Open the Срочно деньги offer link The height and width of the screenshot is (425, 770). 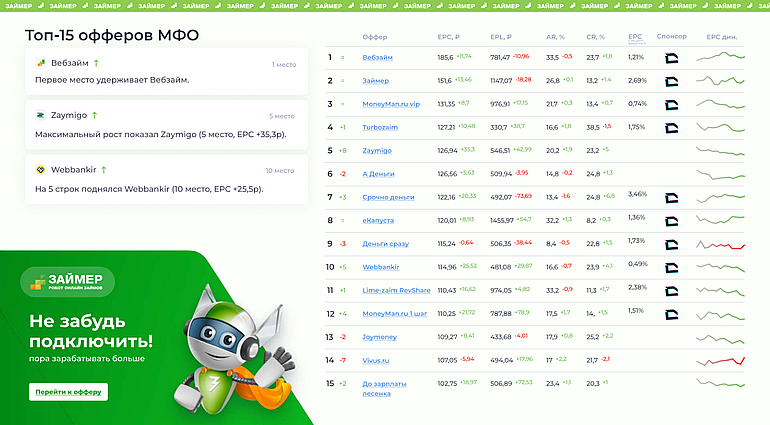(x=388, y=197)
